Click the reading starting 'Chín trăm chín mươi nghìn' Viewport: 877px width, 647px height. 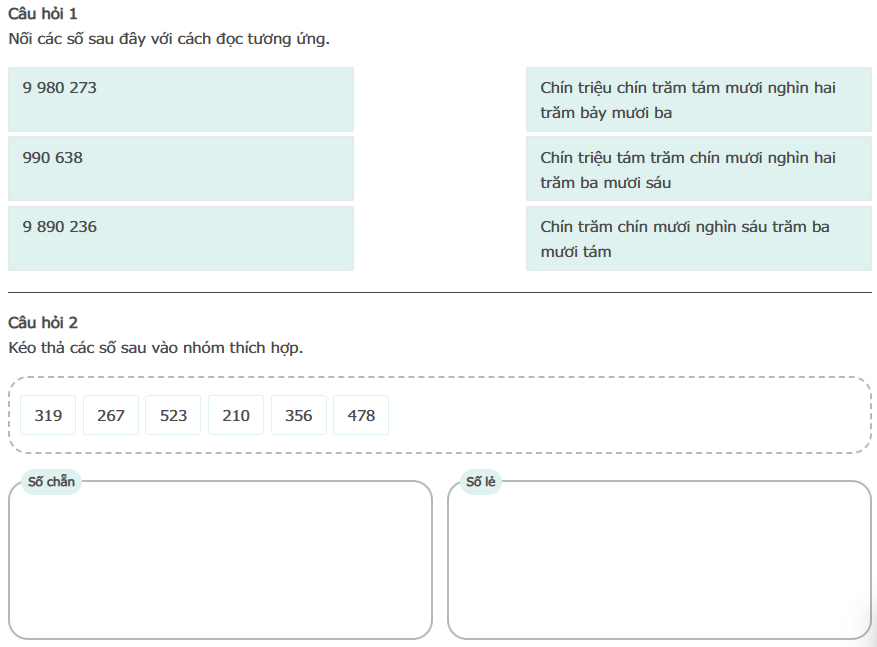point(698,238)
